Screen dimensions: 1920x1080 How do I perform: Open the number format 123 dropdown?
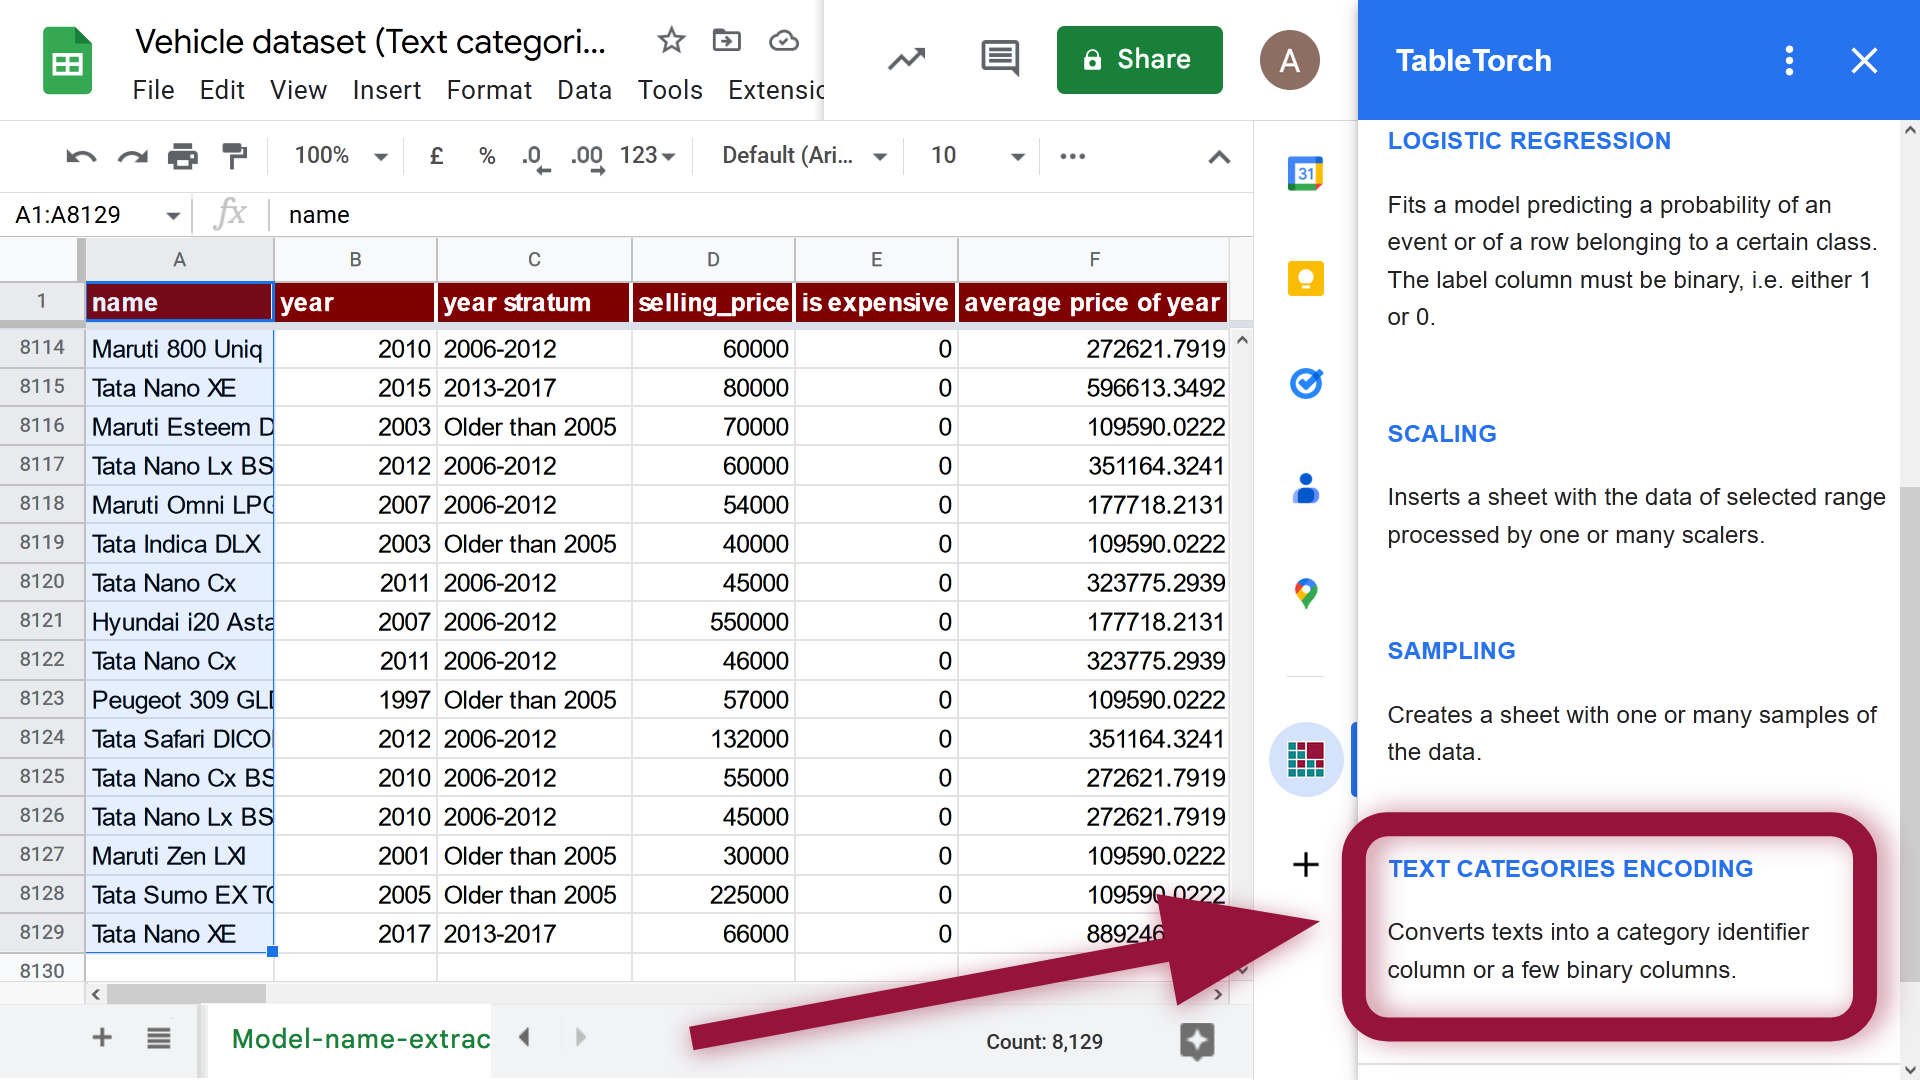(x=648, y=156)
